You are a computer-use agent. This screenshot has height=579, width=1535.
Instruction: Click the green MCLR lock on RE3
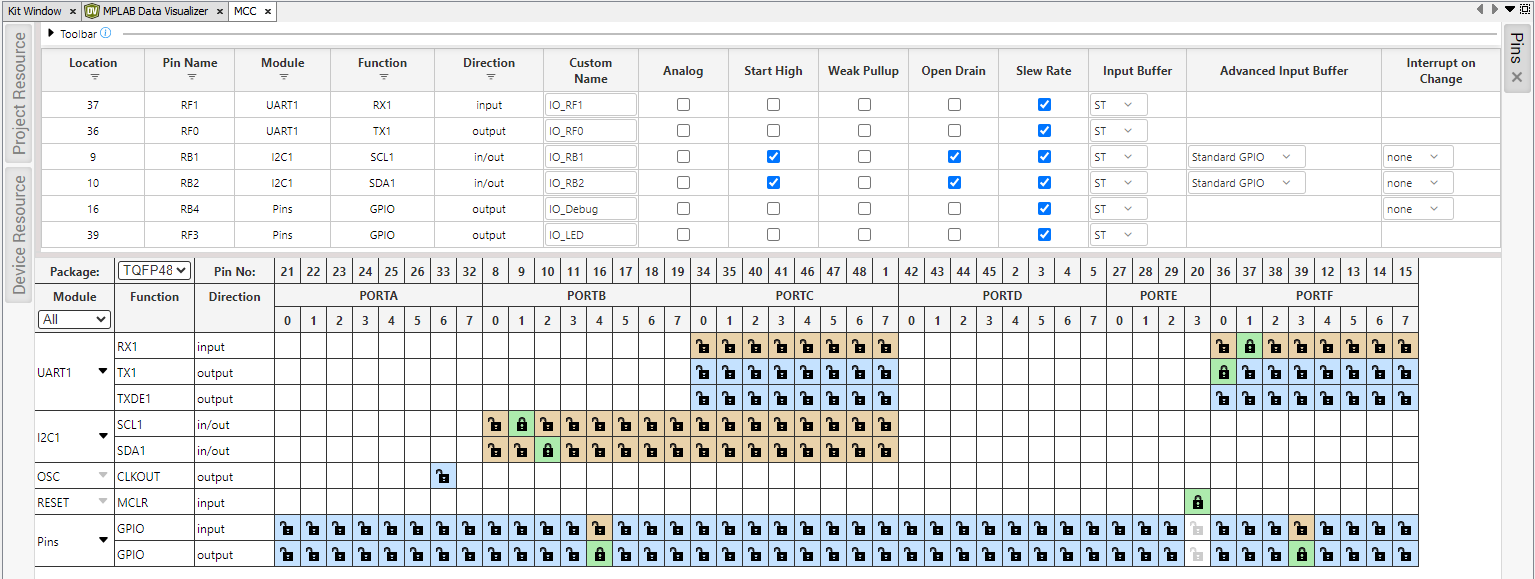point(1197,503)
